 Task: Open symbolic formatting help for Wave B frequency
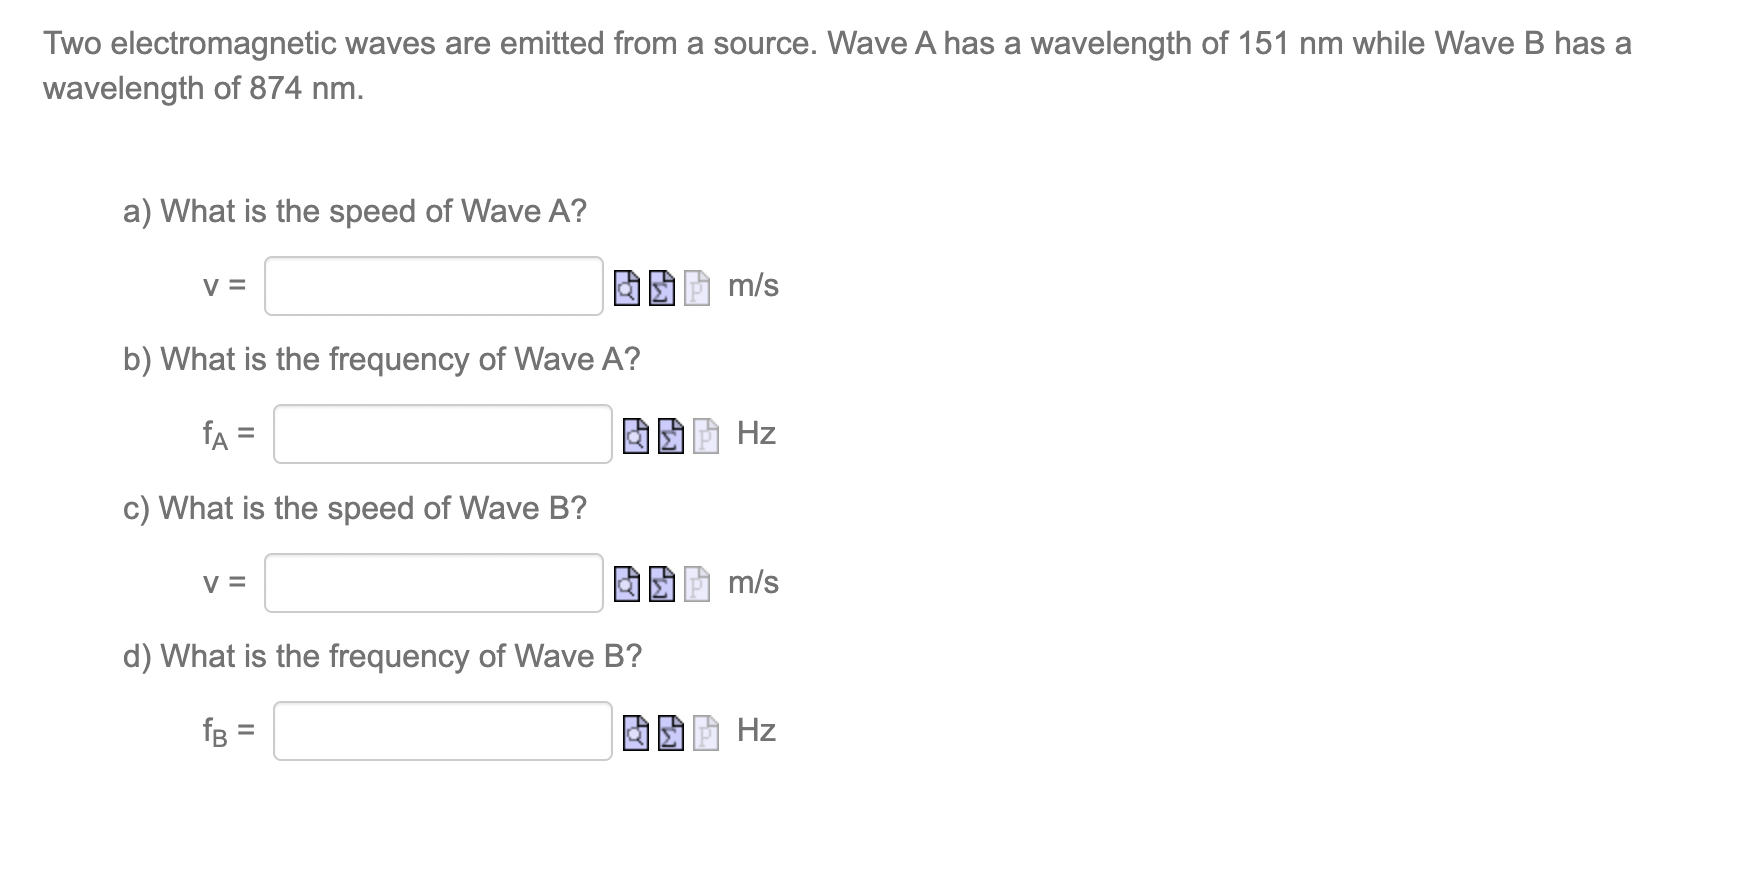671,732
